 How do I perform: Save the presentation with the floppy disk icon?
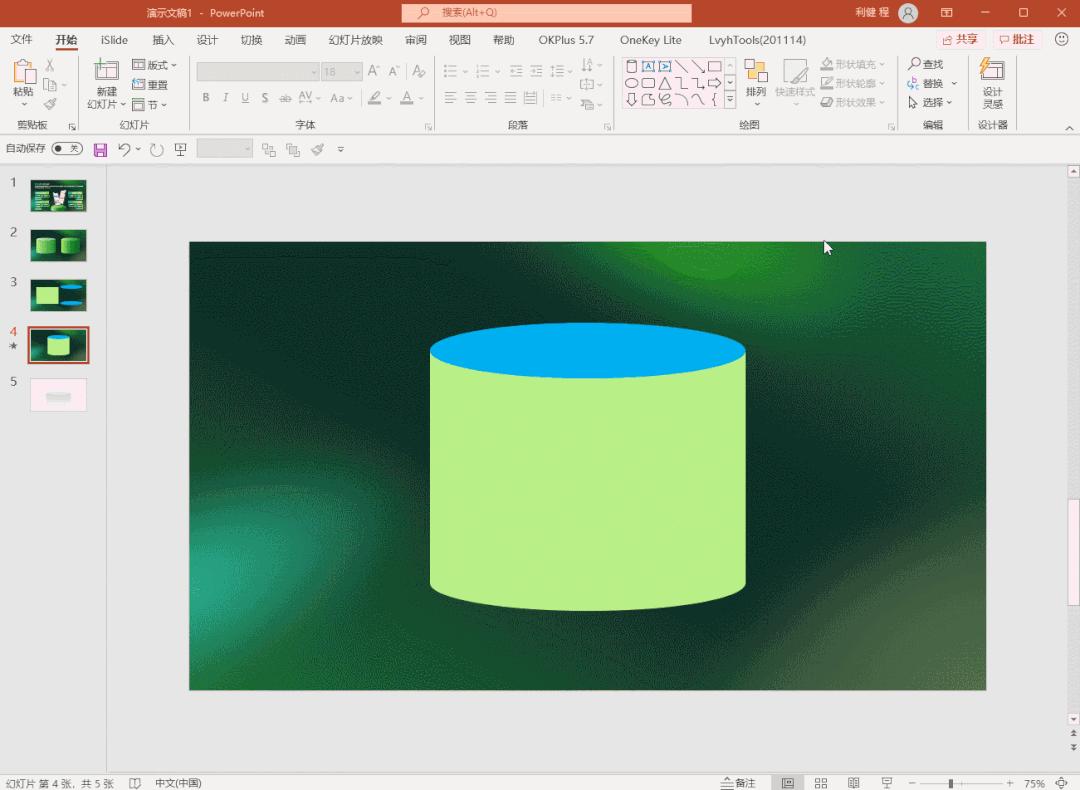(100, 149)
